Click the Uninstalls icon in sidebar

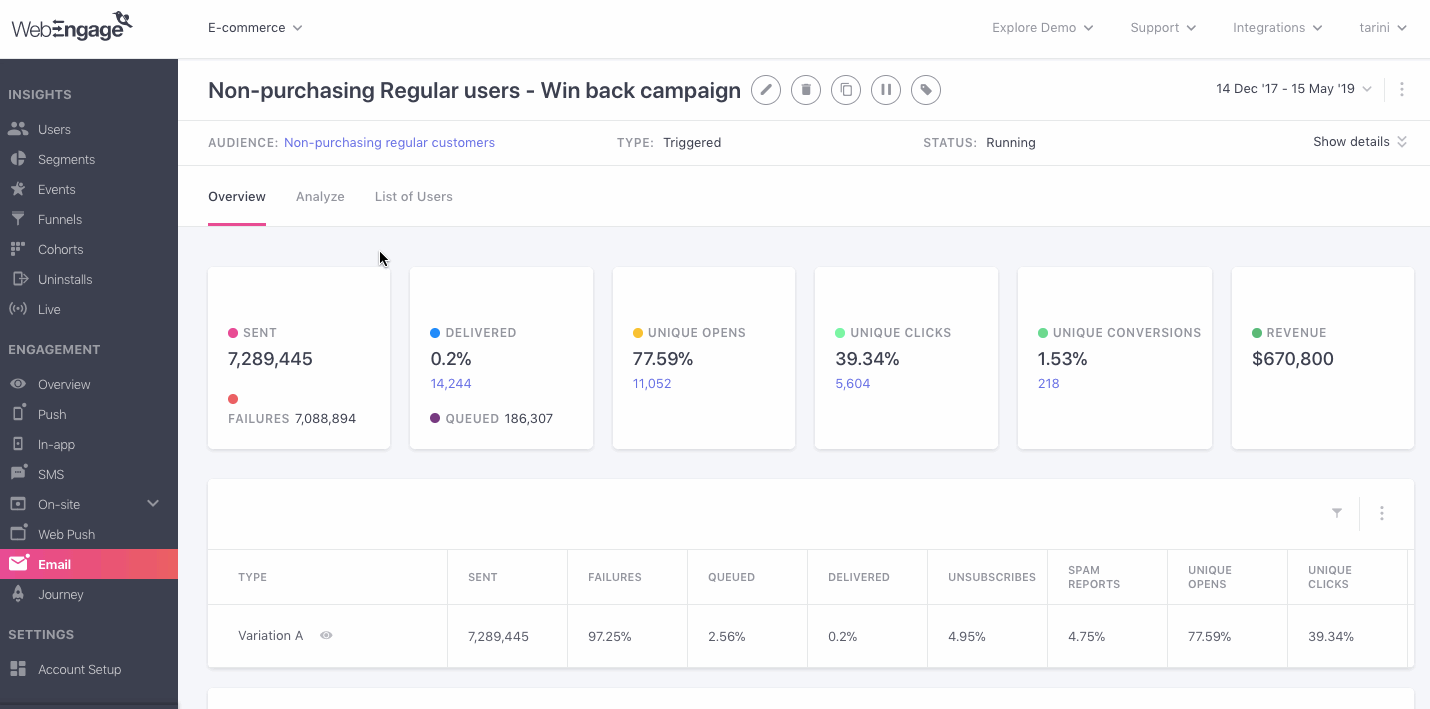pos(18,279)
